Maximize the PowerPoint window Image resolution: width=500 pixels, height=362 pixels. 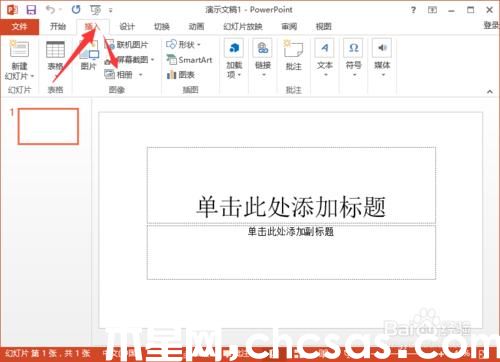coord(470,10)
